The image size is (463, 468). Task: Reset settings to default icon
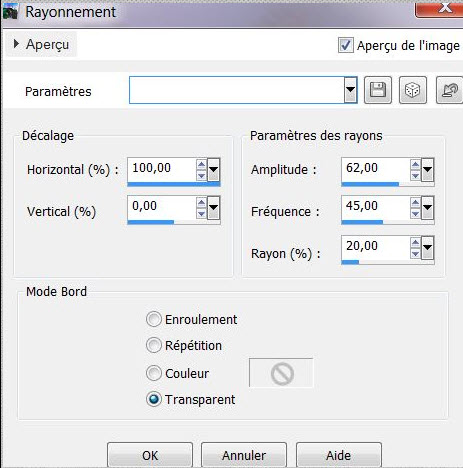click(449, 90)
